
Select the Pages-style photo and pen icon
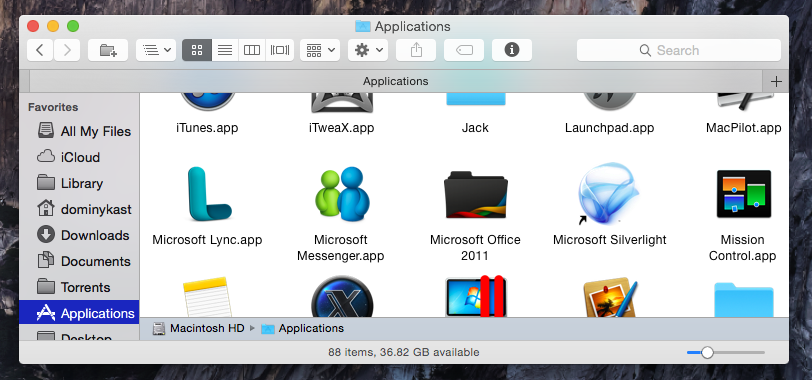610,297
